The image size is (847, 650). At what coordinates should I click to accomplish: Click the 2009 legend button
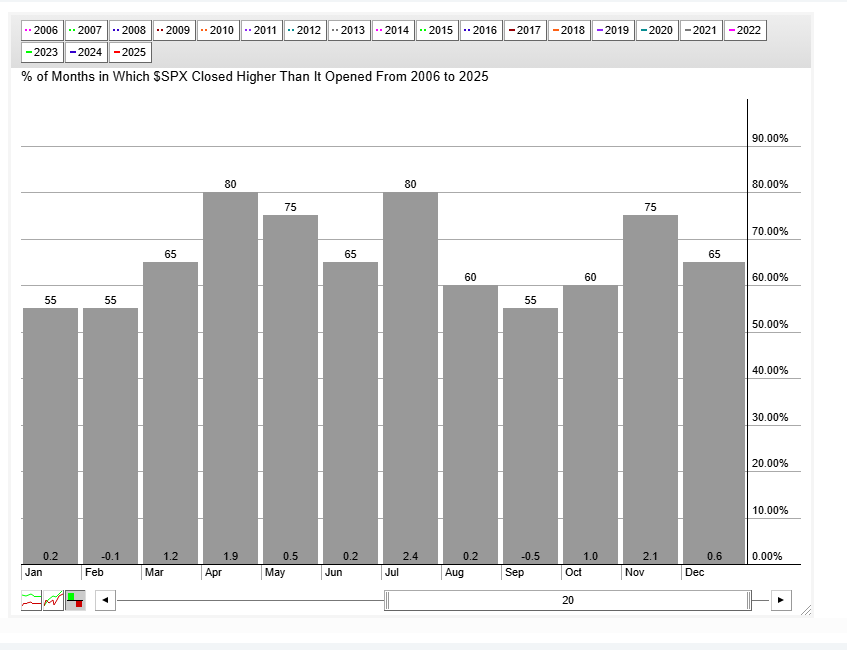[173, 30]
